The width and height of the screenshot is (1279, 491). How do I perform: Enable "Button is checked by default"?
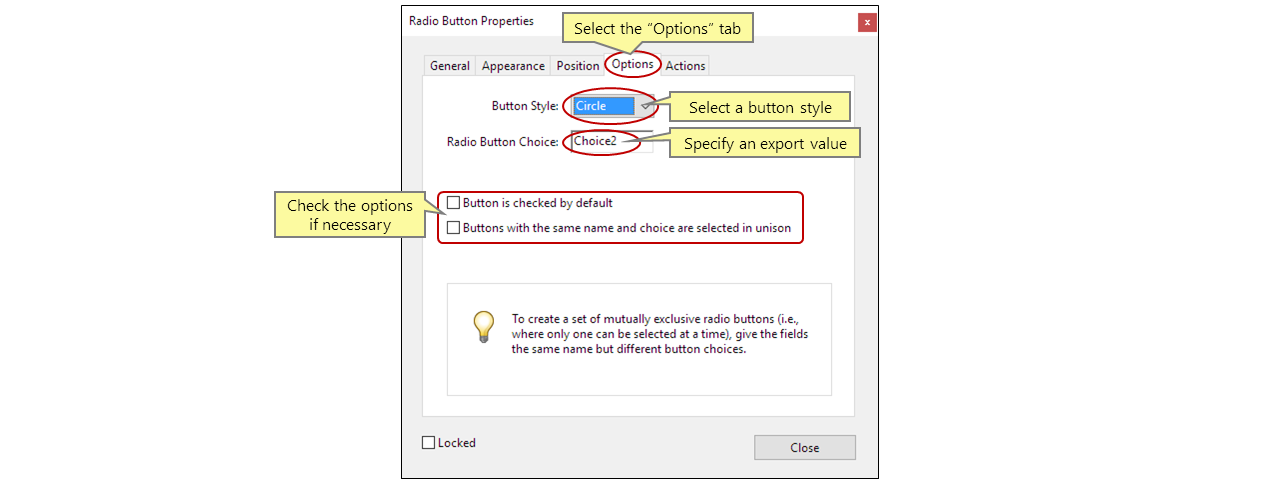click(454, 203)
